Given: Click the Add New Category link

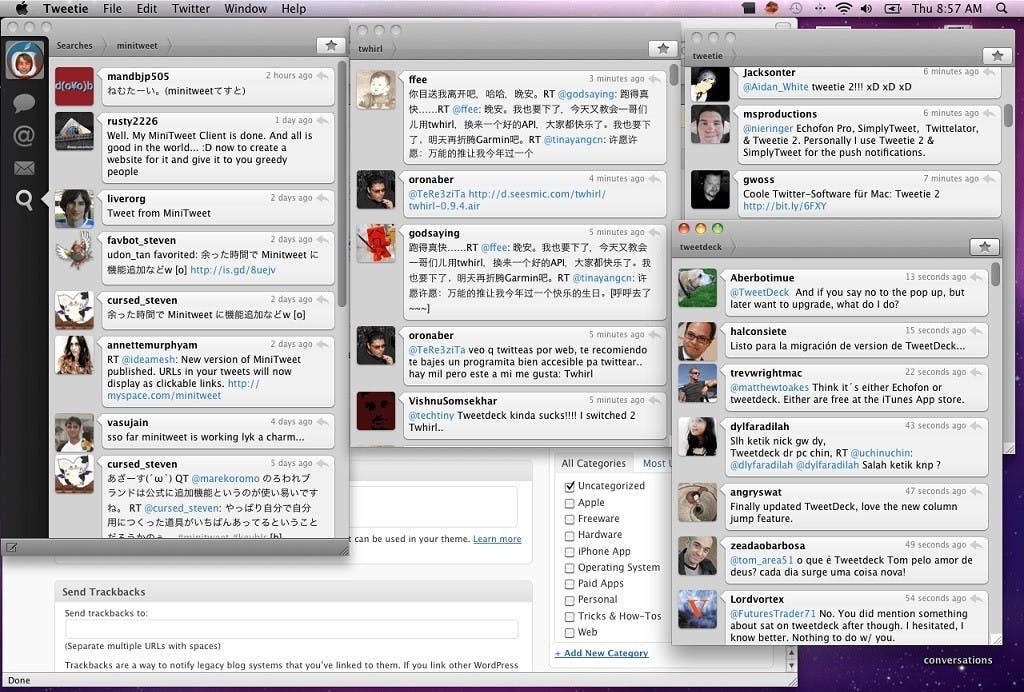Looking at the screenshot, I should coord(602,653).
